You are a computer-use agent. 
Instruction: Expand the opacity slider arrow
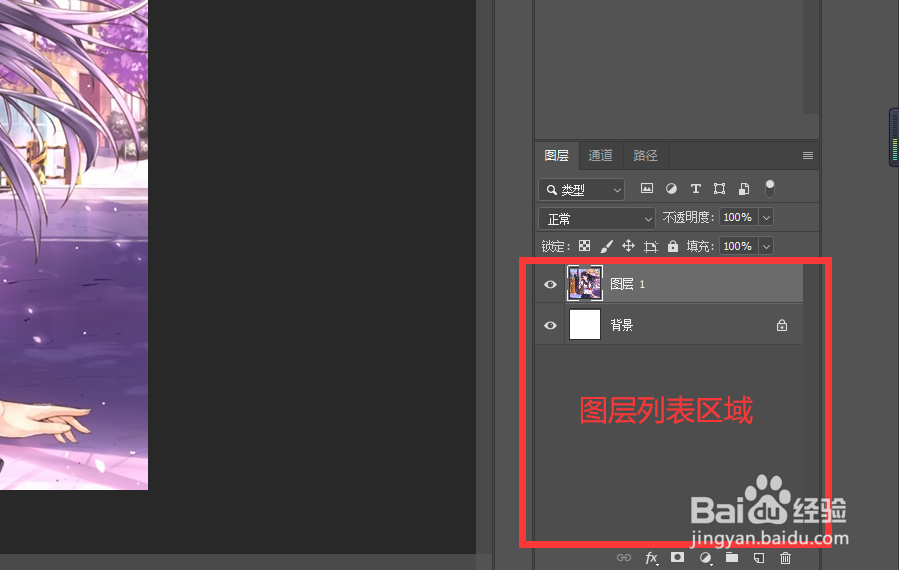(x=766, y=217)
